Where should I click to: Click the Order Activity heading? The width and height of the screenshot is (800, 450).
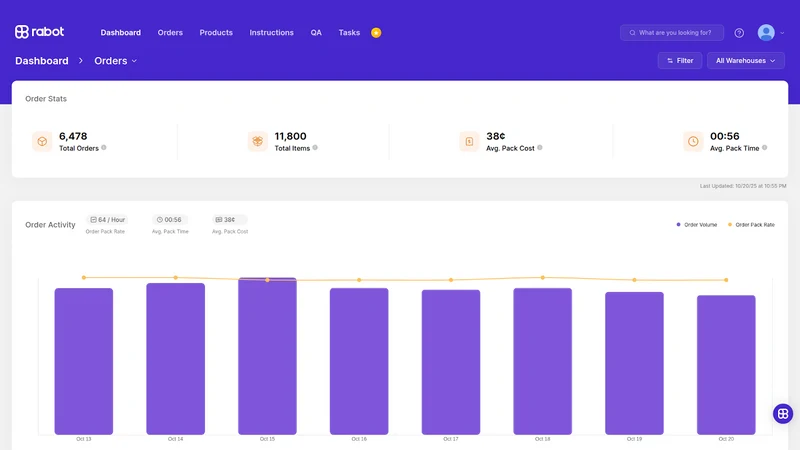point(50,224)
